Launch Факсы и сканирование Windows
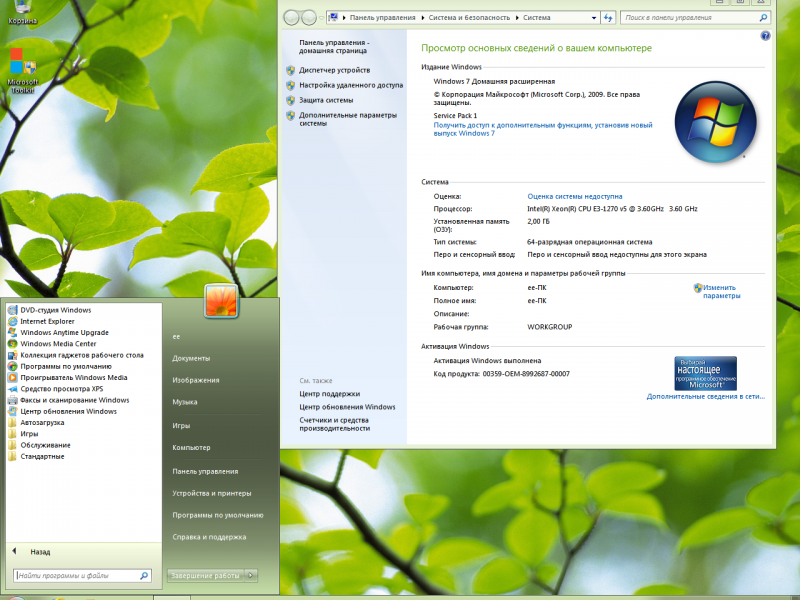This screenshot has width=800, height=600. coord(74,400)
